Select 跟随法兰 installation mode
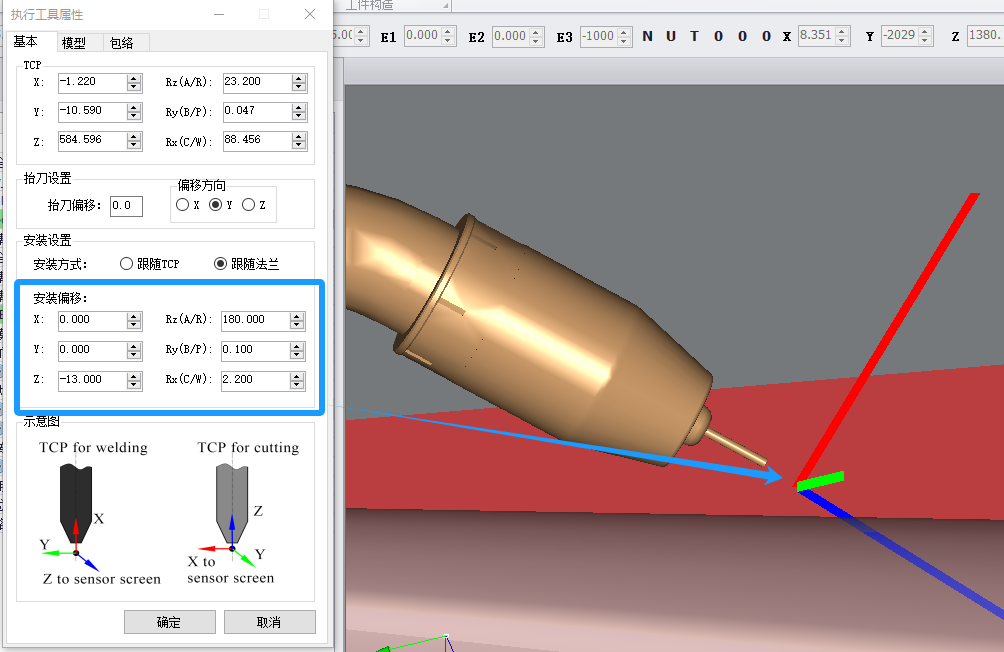Screen dimensions: 1004x652 221,264
